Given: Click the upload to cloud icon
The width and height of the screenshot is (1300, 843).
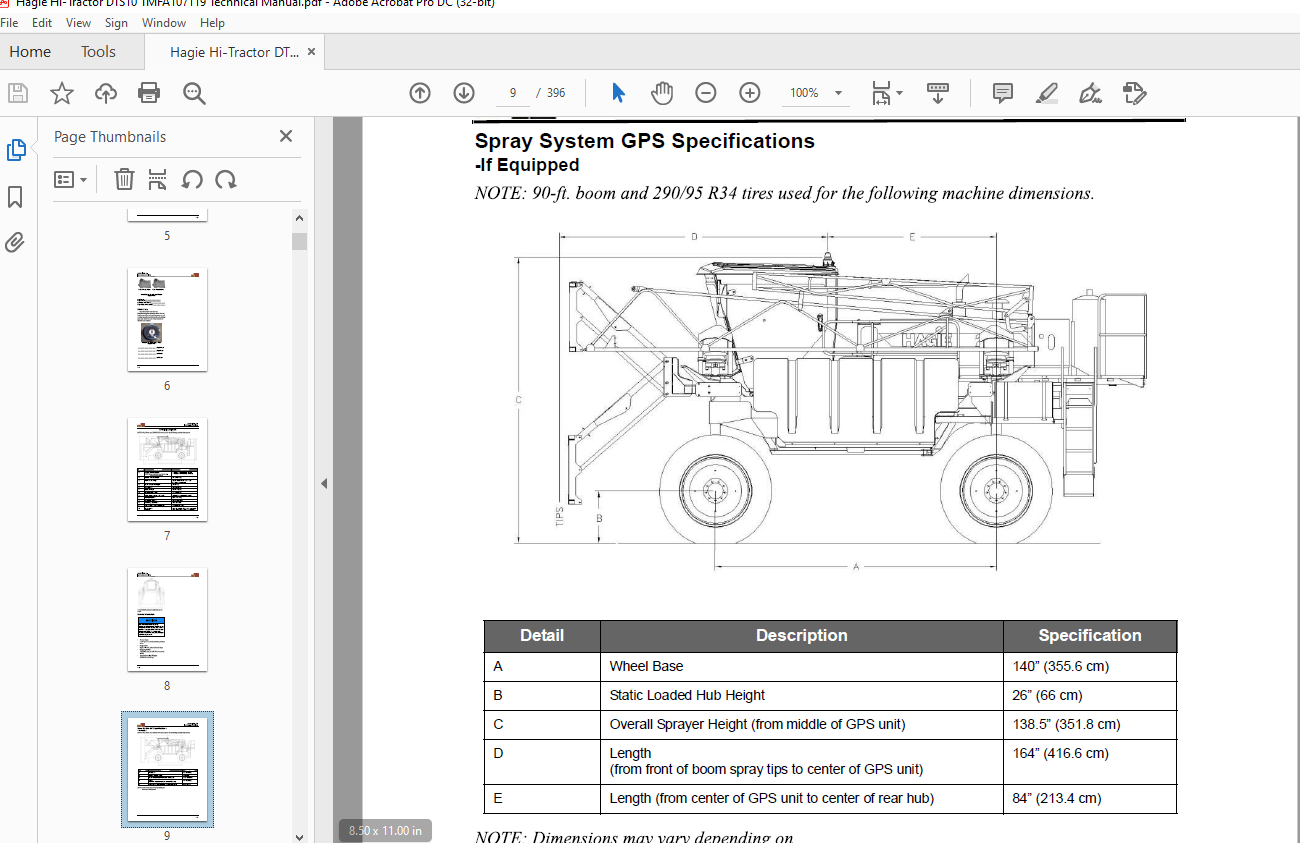Looking at the screenshot, I should tap(106, 93).
